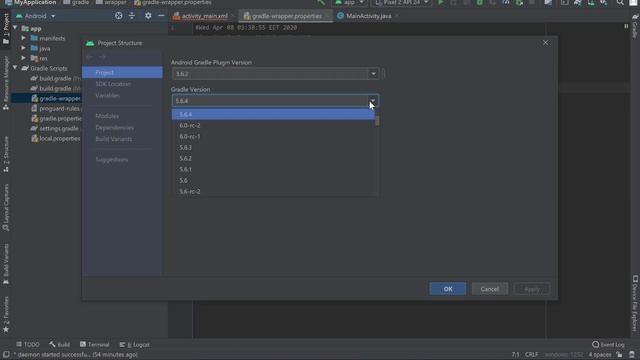Select SDK Location in dialog sidebar
The image size is (640, 360).
click(x=113, y=84)
